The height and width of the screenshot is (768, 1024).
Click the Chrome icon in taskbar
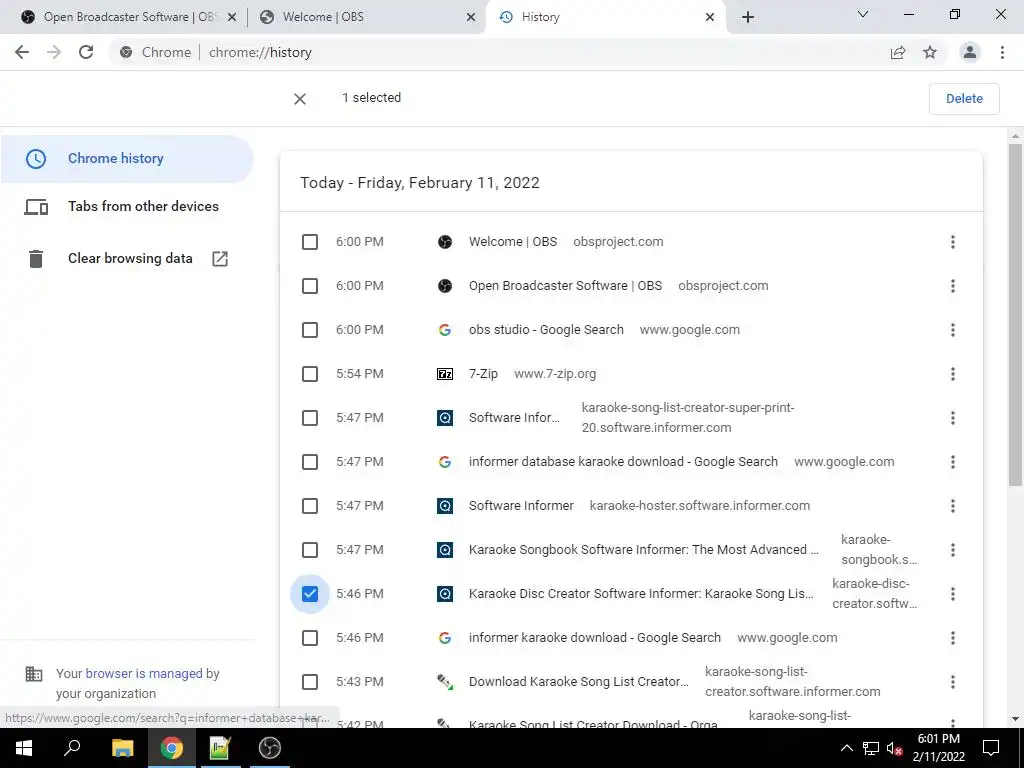click(x=172, y=748)
